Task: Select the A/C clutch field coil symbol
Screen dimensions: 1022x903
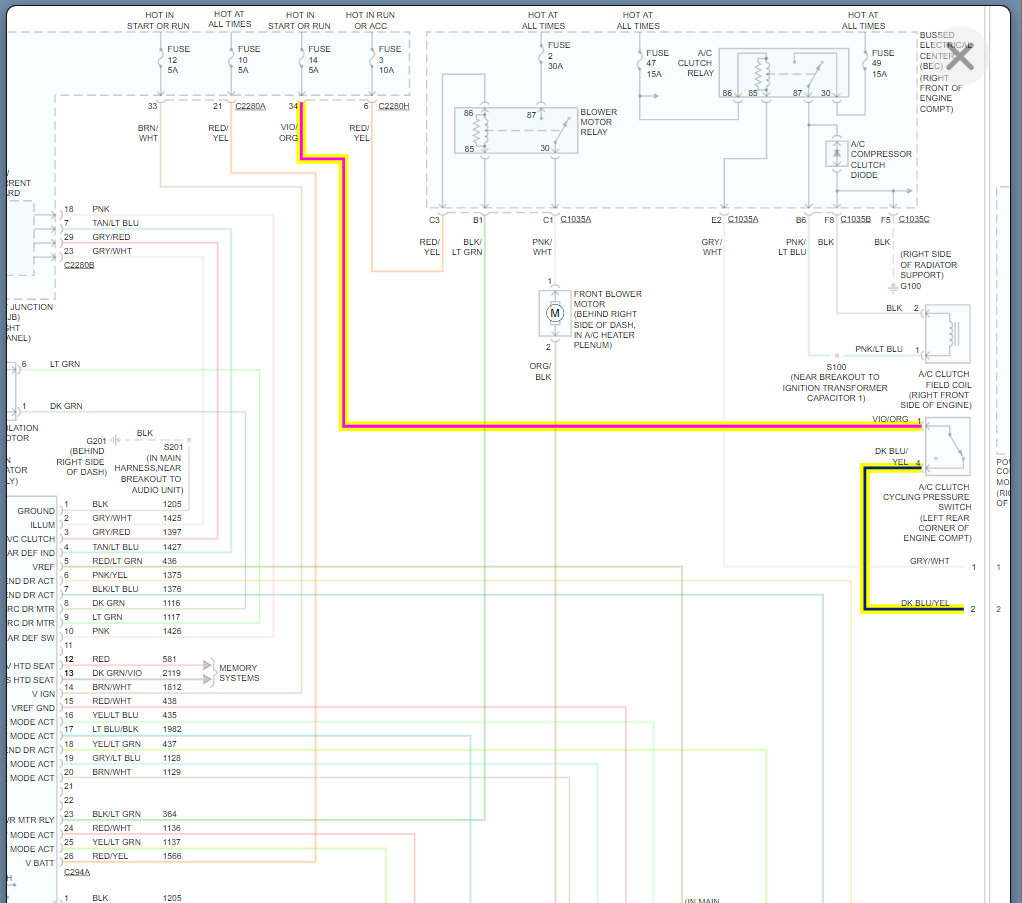Action: pos(947,334)
